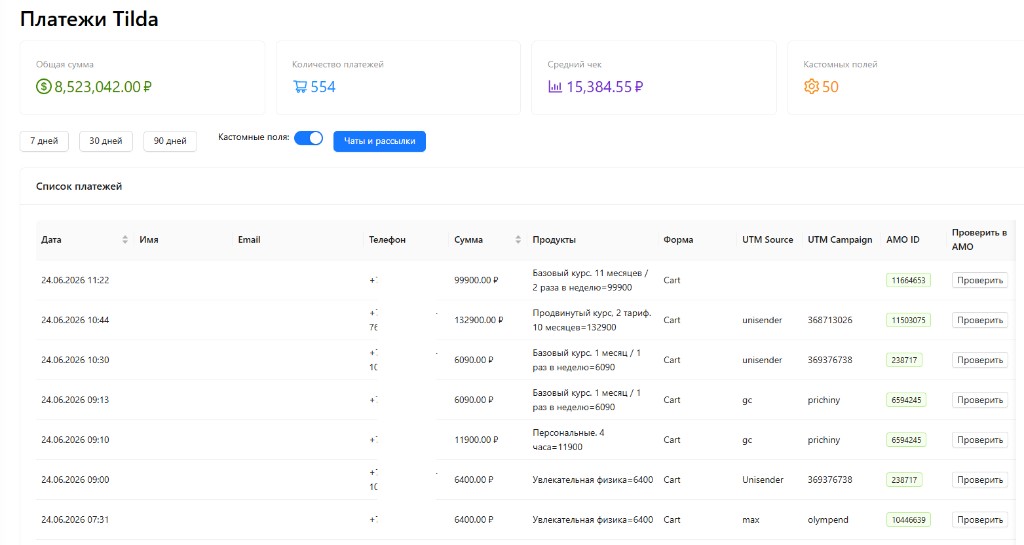Click date 24.06.2026 09:10
This screenshot has height=545, width=1024.
coord(75,440)
